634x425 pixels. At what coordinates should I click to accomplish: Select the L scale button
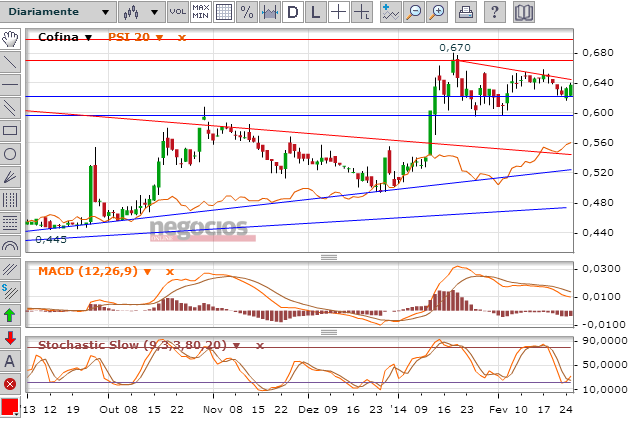pyautogui.click(x=315, y=12)
